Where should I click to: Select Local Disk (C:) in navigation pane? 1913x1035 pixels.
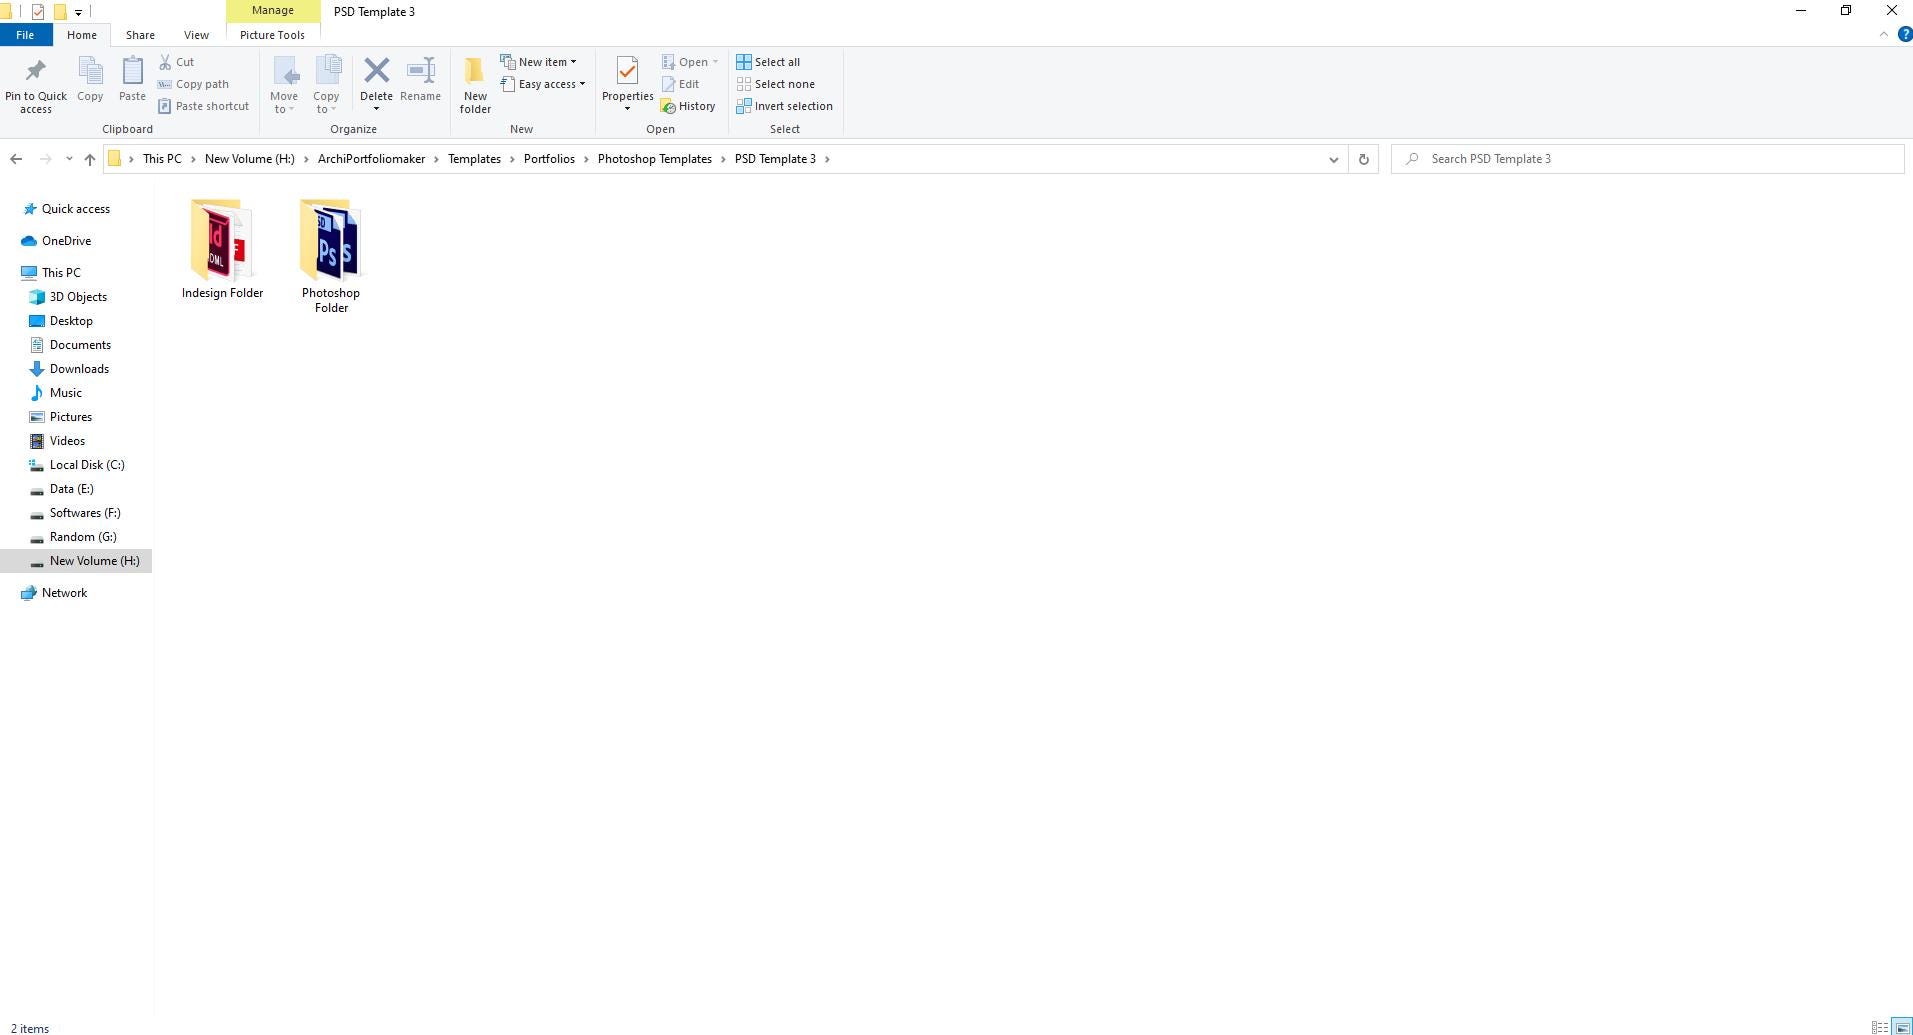tap(87, 465)
